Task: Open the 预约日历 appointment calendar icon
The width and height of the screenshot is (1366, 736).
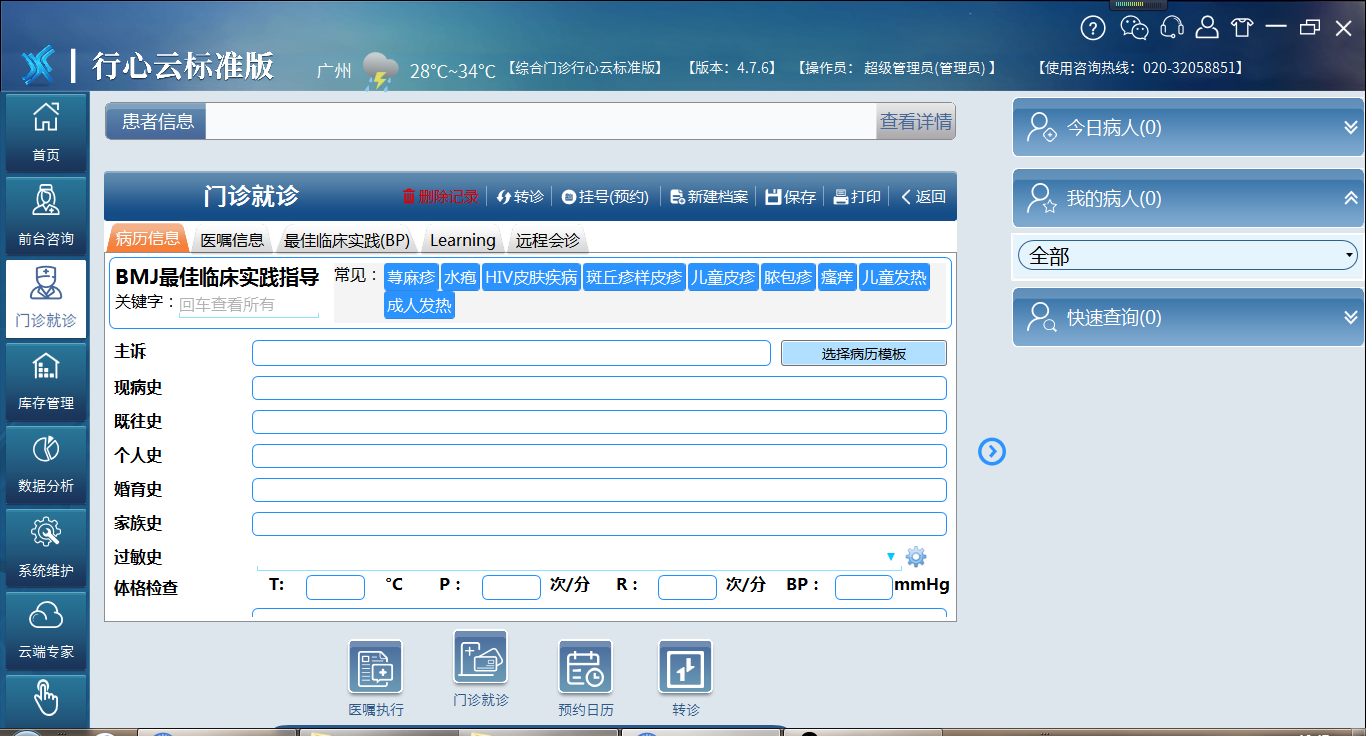Action: (x=585, y=667)
